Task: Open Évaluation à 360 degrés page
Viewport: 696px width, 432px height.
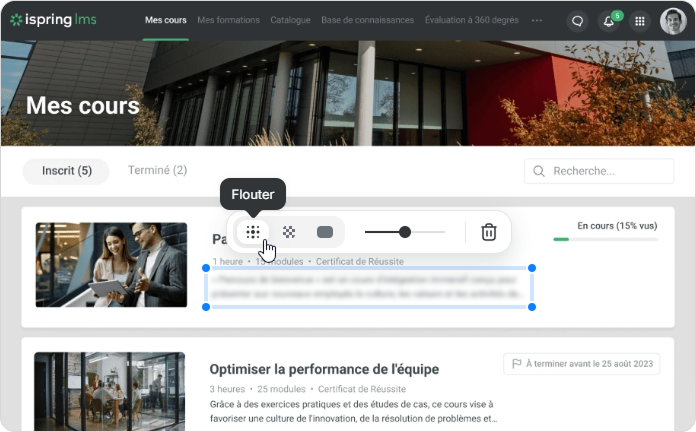Action: pos(471,20)
